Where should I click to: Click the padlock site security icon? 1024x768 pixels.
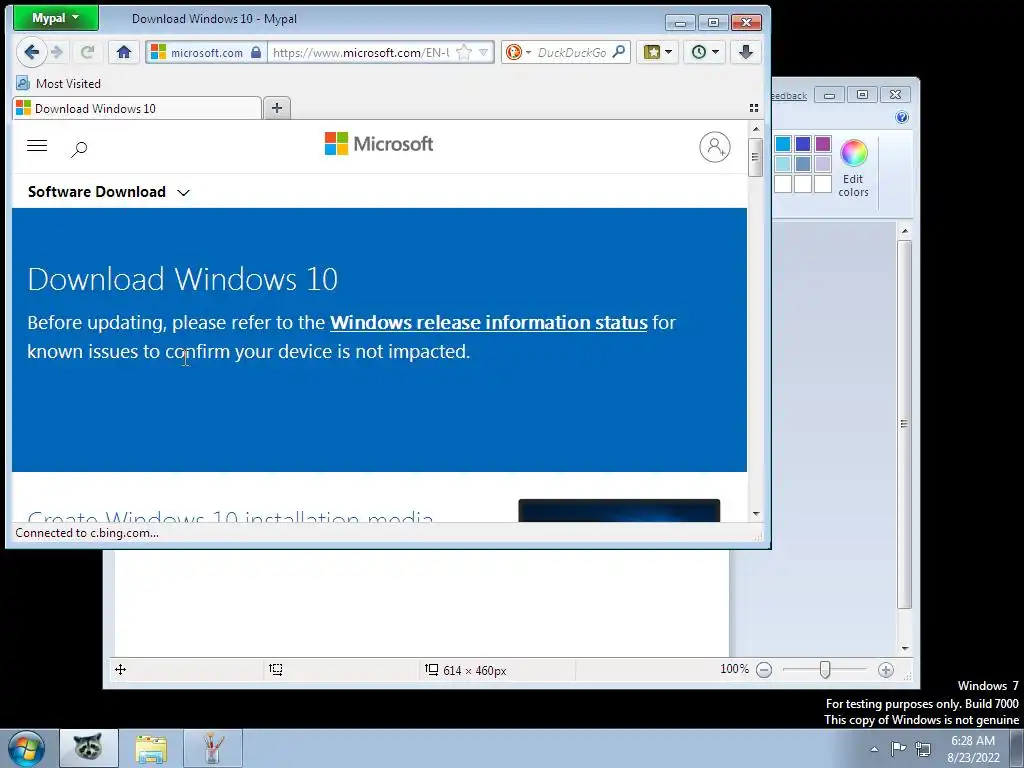tap(256, 52)
